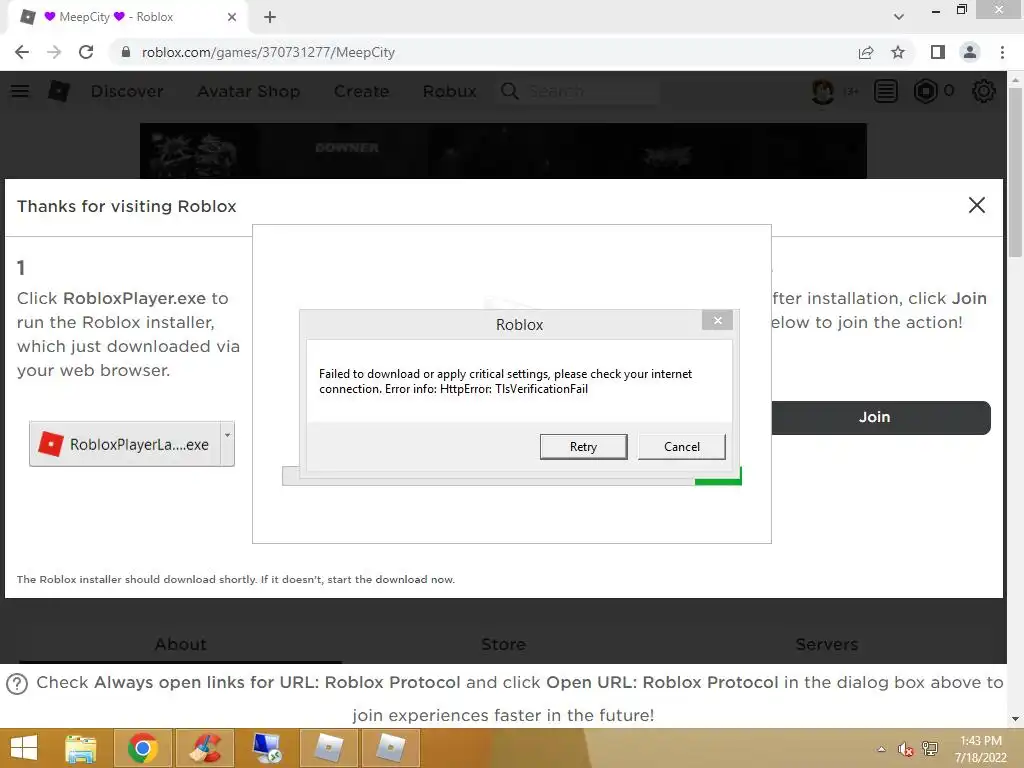Switch to the About tab
The width and height of the screenshot is (1024, 768).
[x=180, y=645]
